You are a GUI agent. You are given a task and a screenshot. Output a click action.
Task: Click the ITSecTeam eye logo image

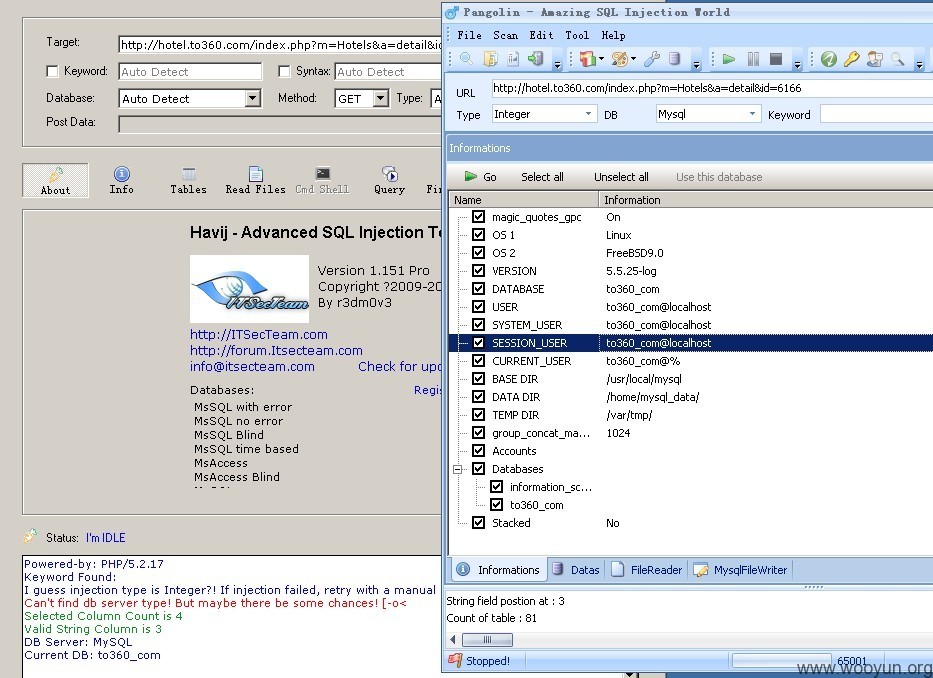[x=249, y=289]
